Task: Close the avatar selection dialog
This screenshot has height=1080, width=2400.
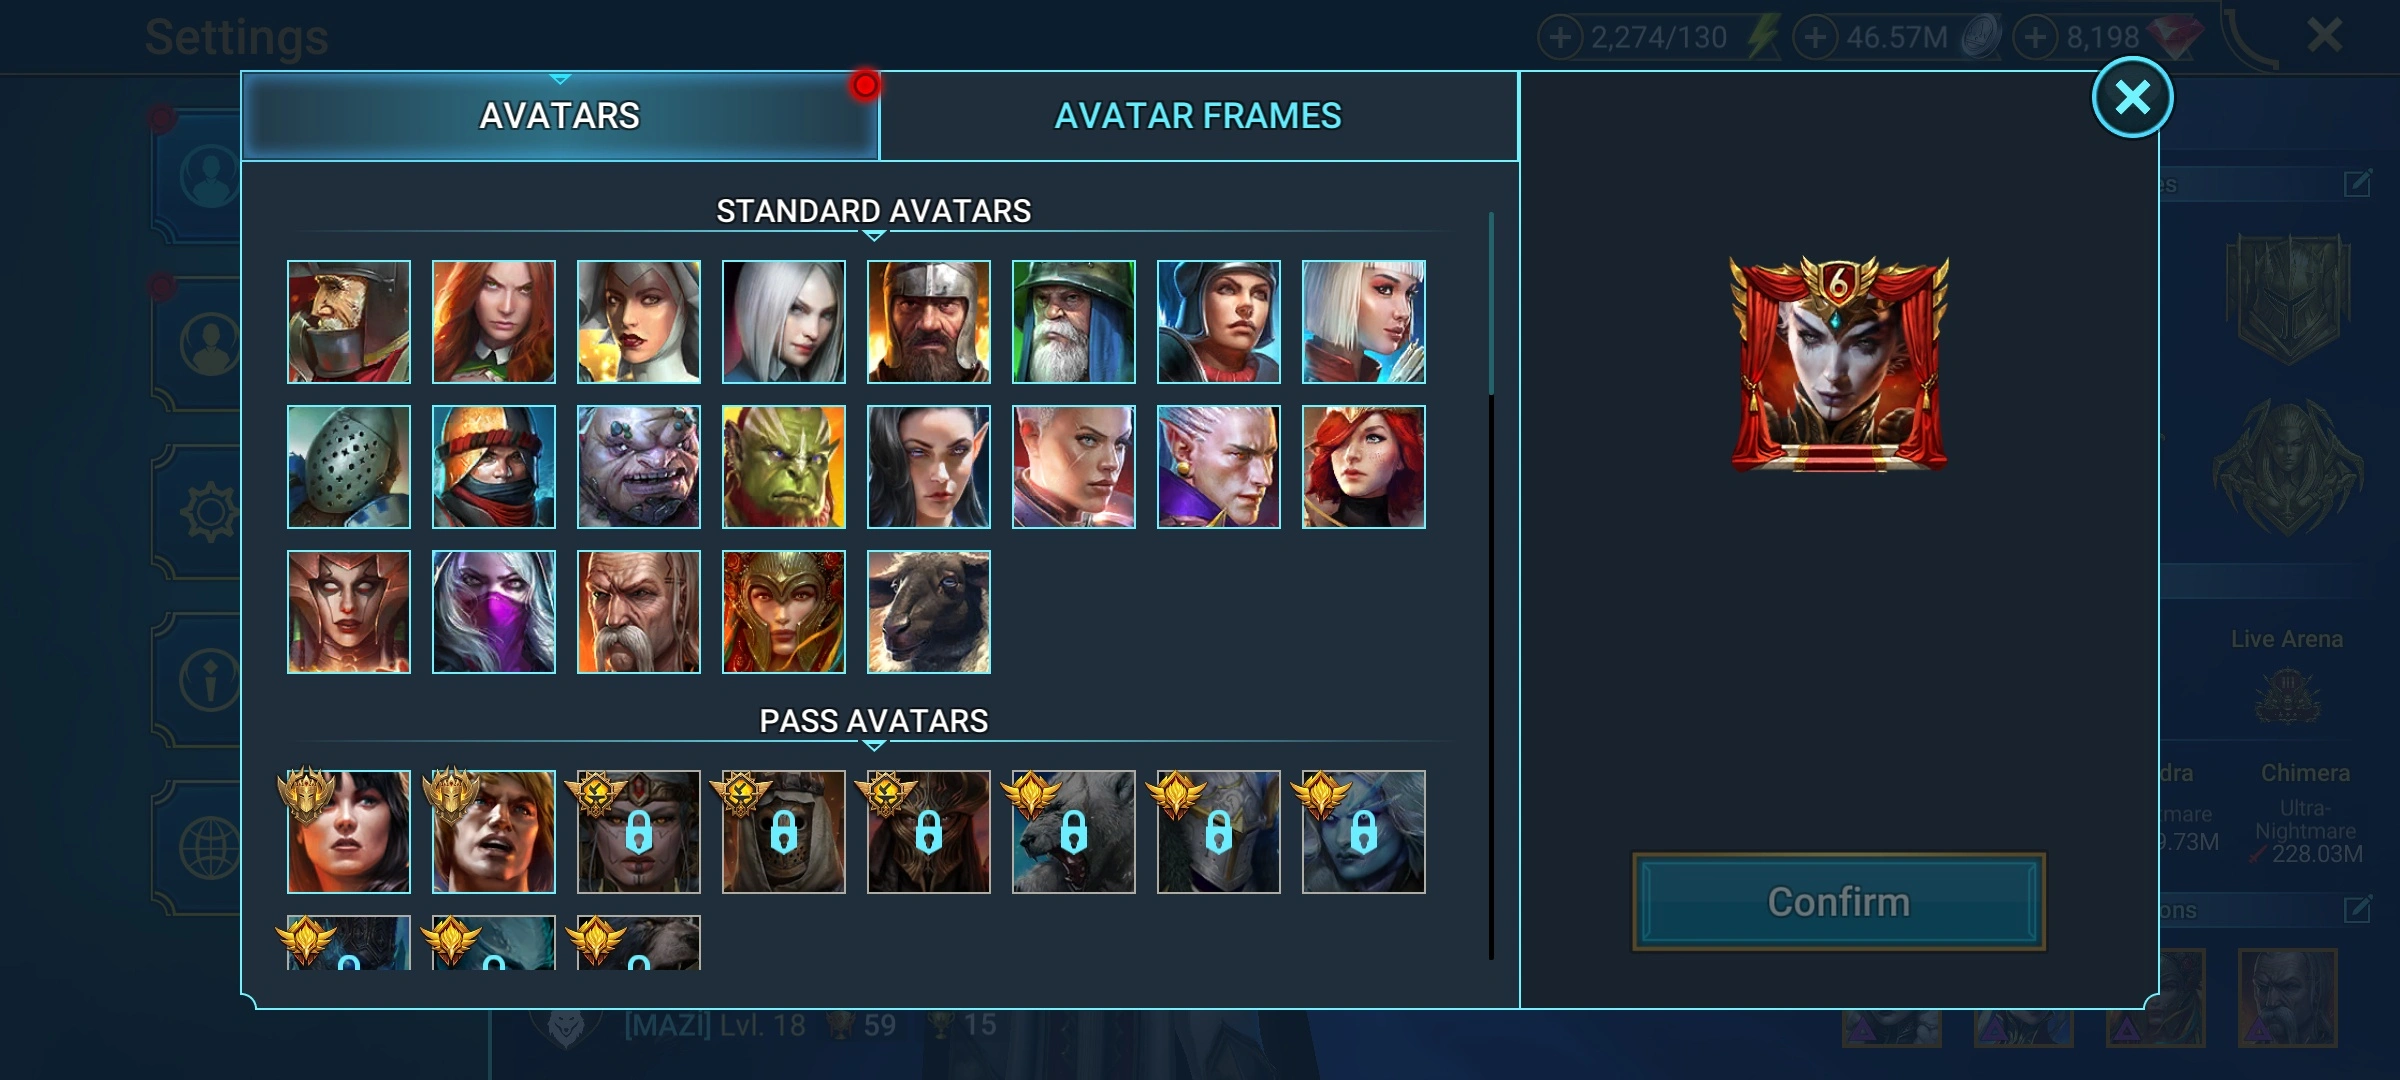Action: [2132, 97]
